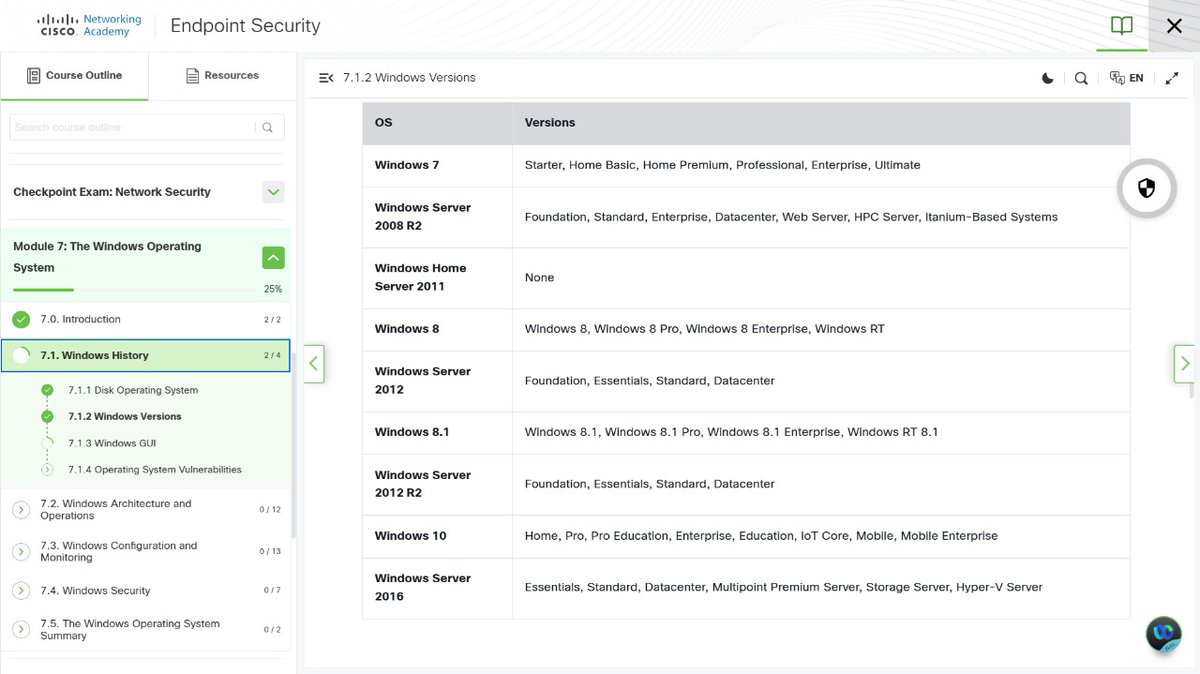Toggle dark mode moon icon
This screenshot has height=674, width=1200.
coord(1048,78)
